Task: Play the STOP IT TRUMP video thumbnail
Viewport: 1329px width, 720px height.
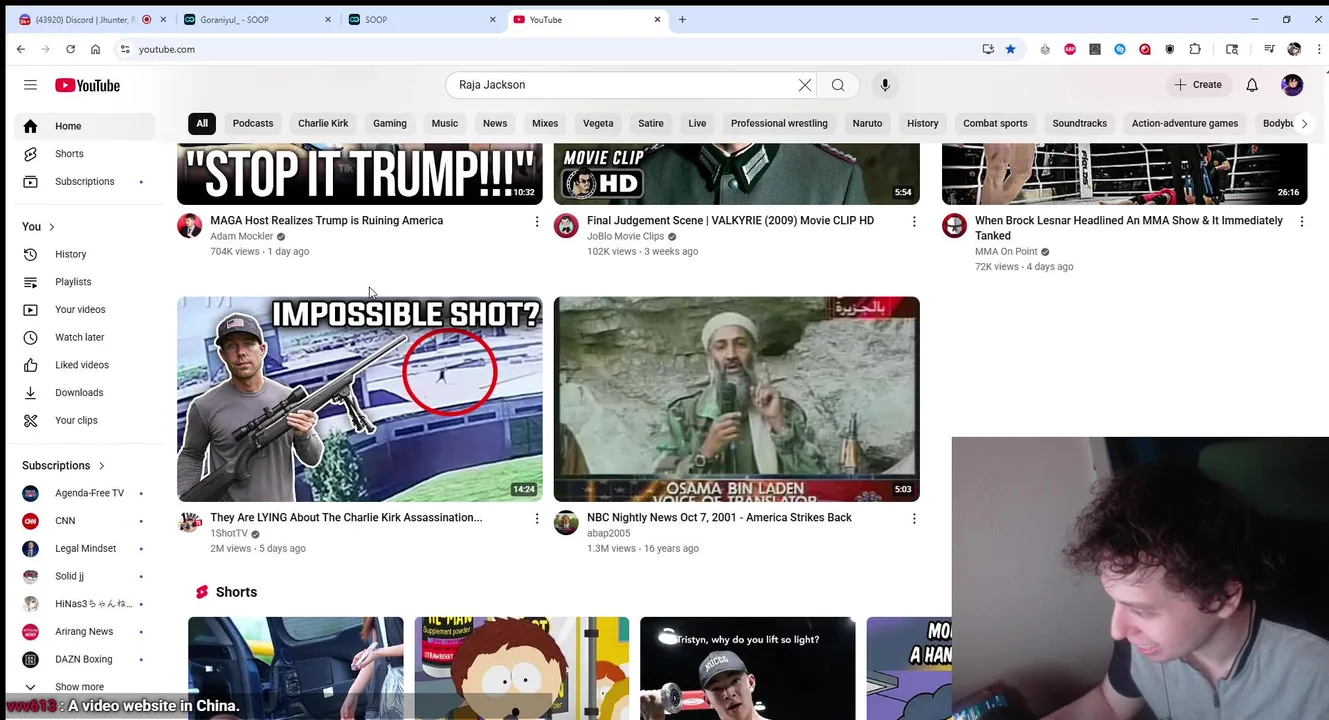Action: coord(360,174)
